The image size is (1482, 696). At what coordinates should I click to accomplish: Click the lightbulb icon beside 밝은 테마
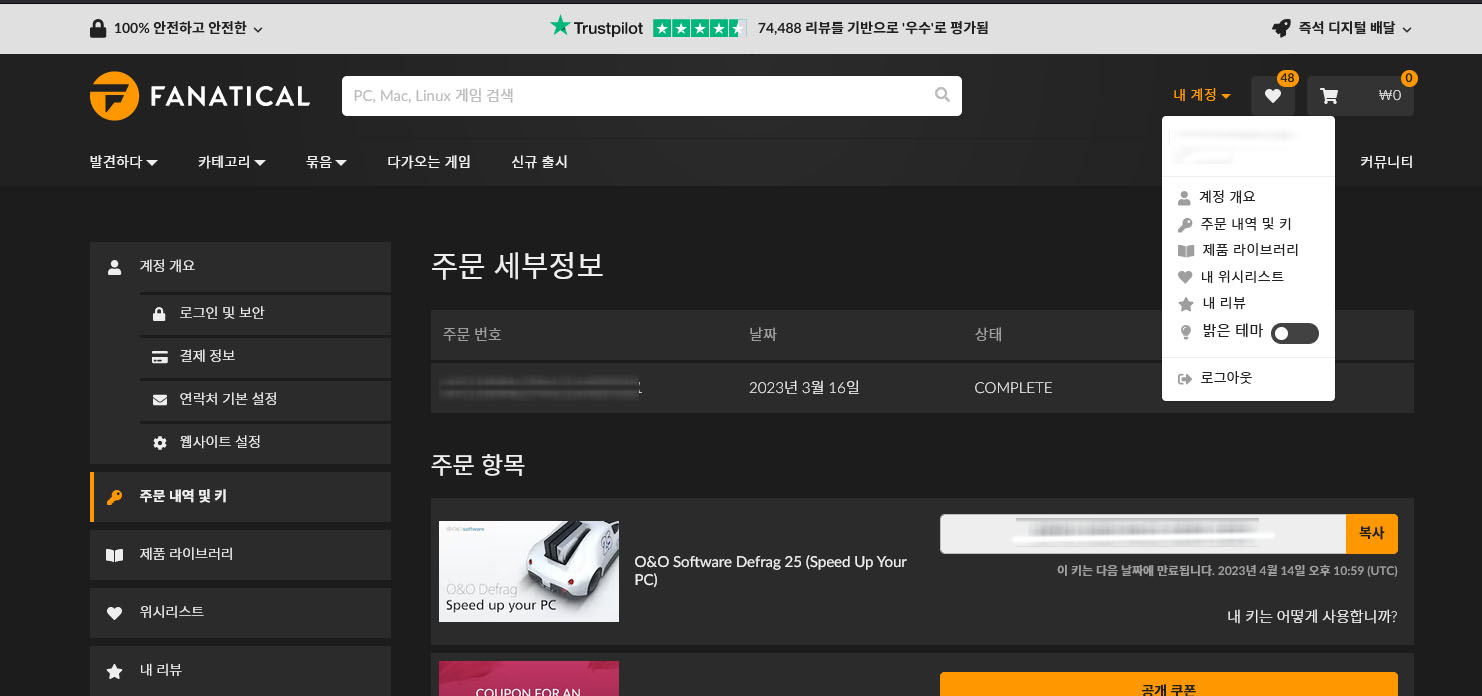1186,332
